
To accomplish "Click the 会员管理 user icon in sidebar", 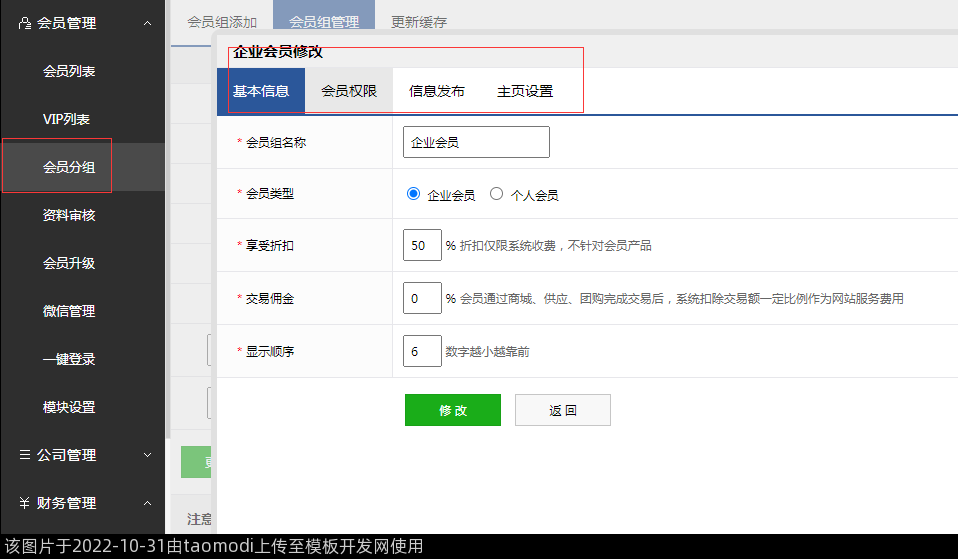I will coord(25,23).
